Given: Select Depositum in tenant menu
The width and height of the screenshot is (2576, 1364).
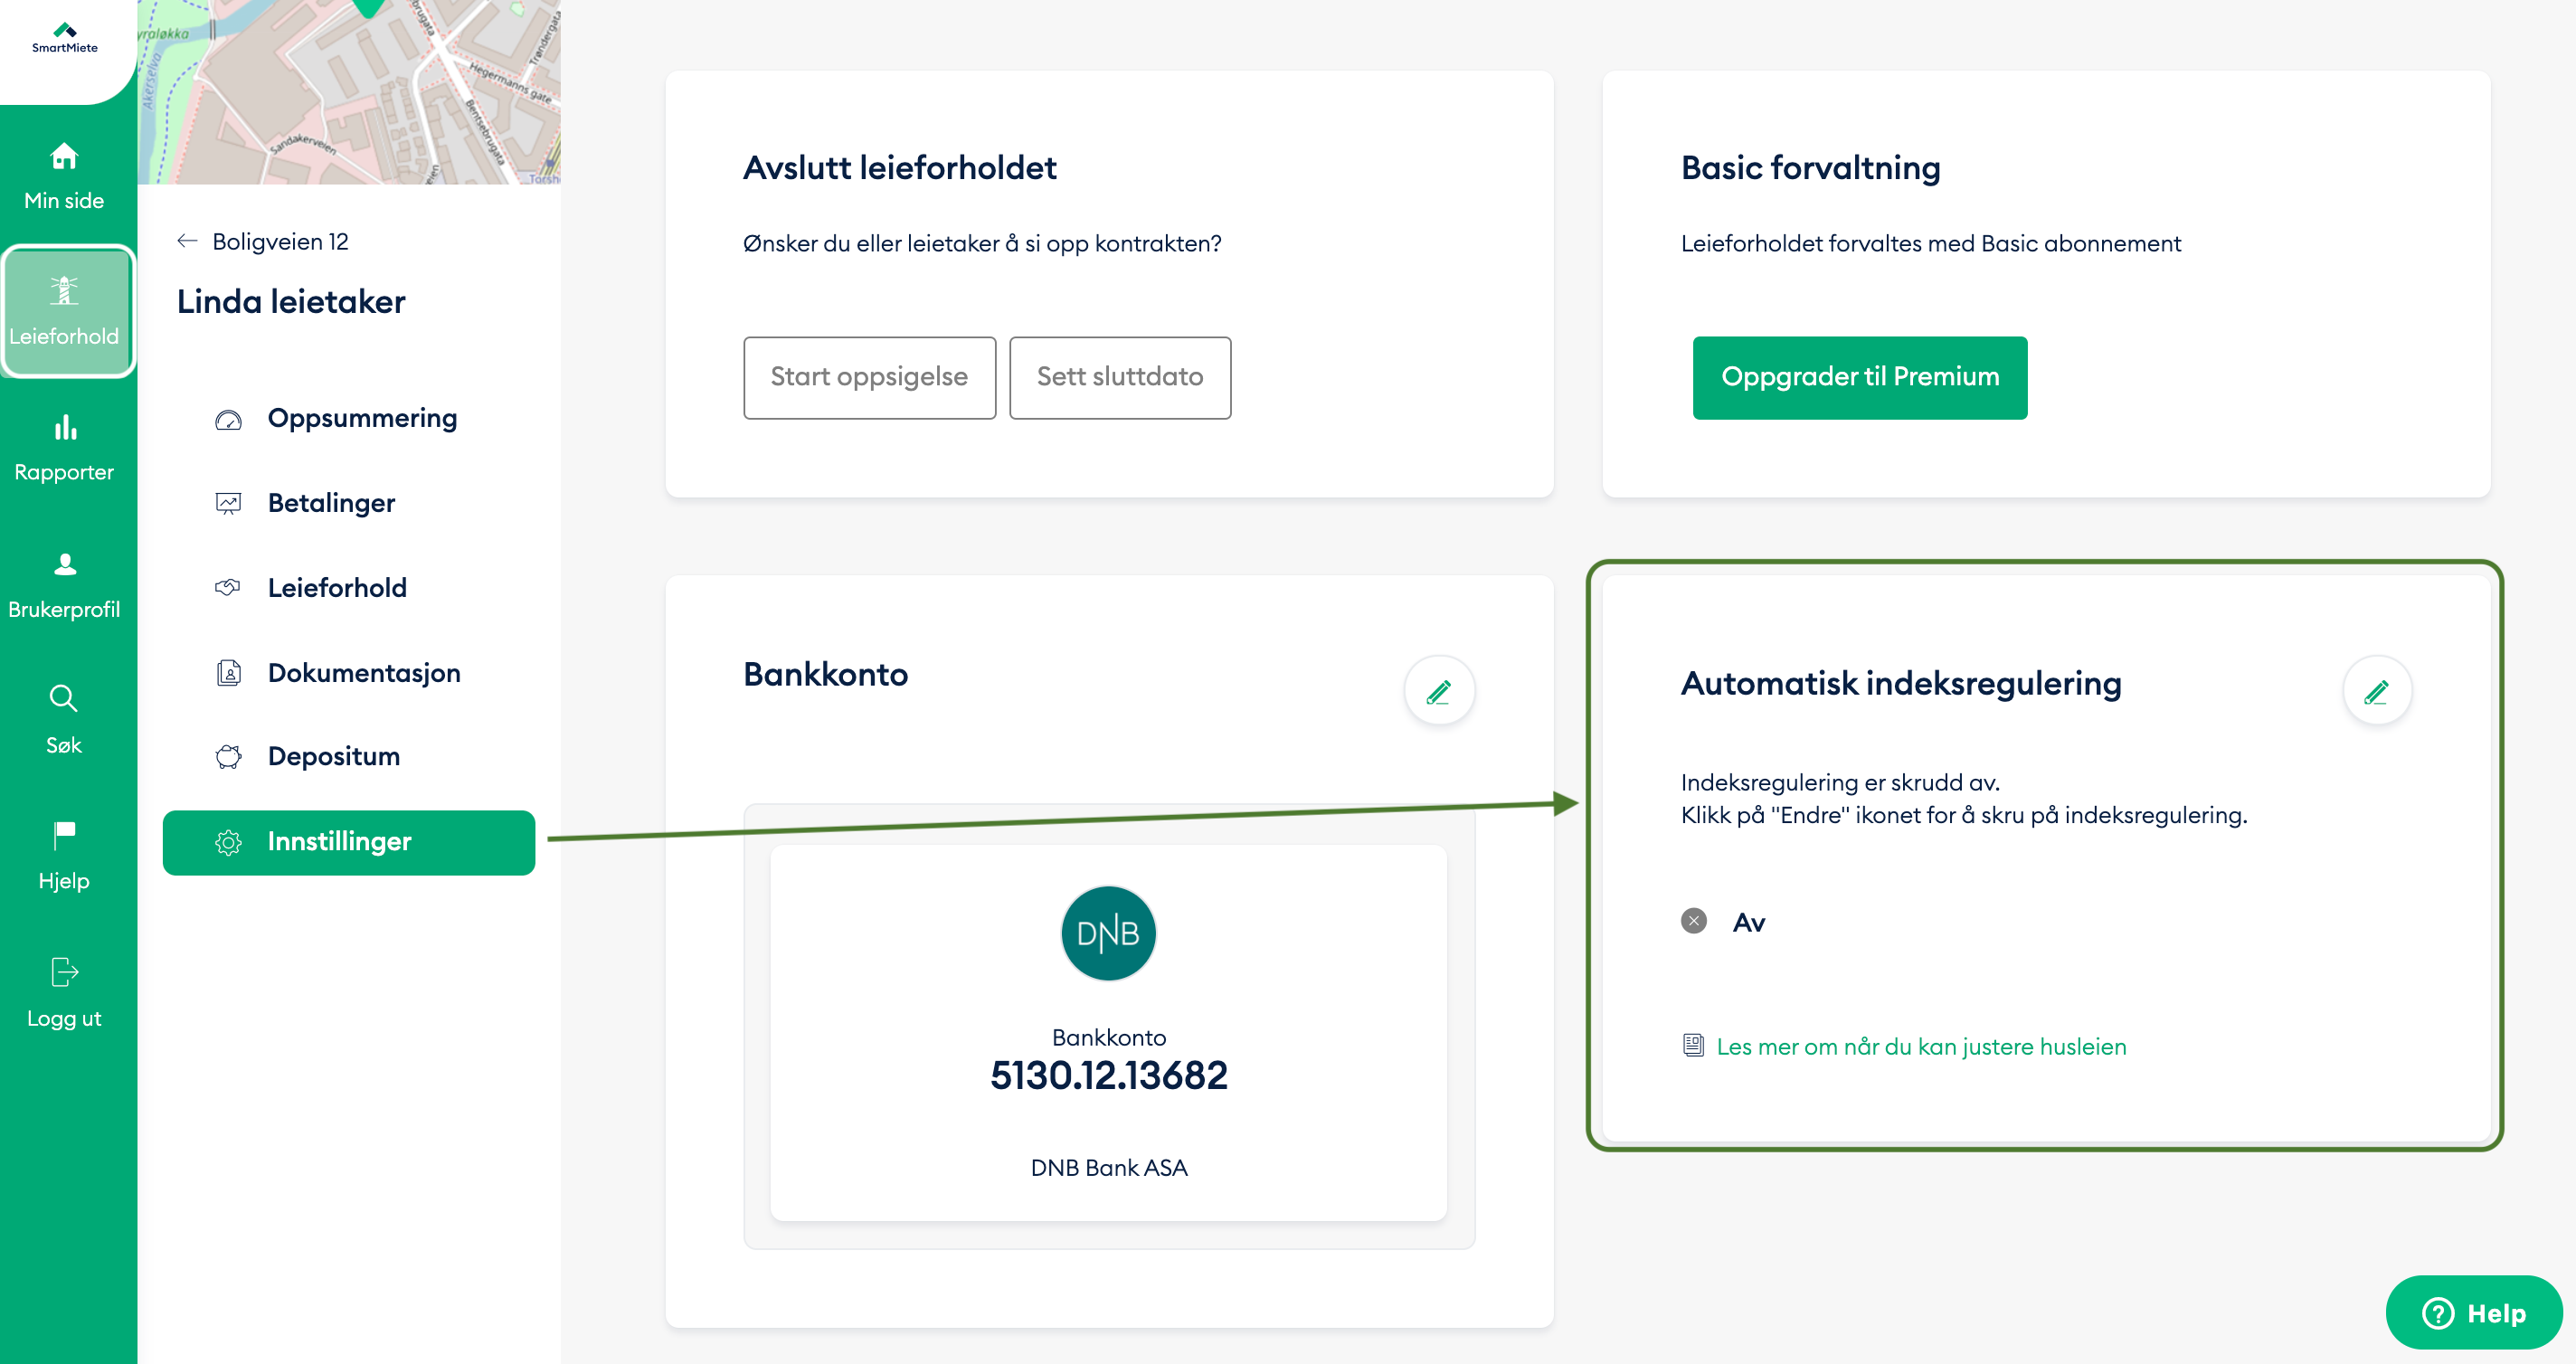Looking at the screenshot, I should pos(333,756).
